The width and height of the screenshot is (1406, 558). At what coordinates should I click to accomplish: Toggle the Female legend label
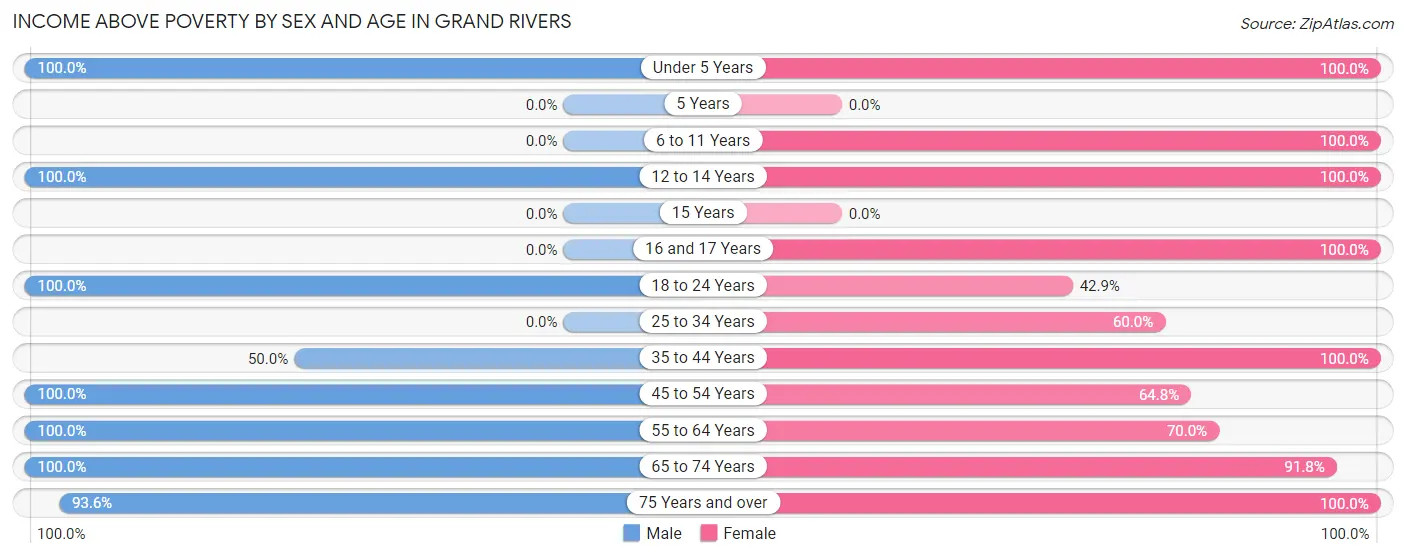click(749, 534)
